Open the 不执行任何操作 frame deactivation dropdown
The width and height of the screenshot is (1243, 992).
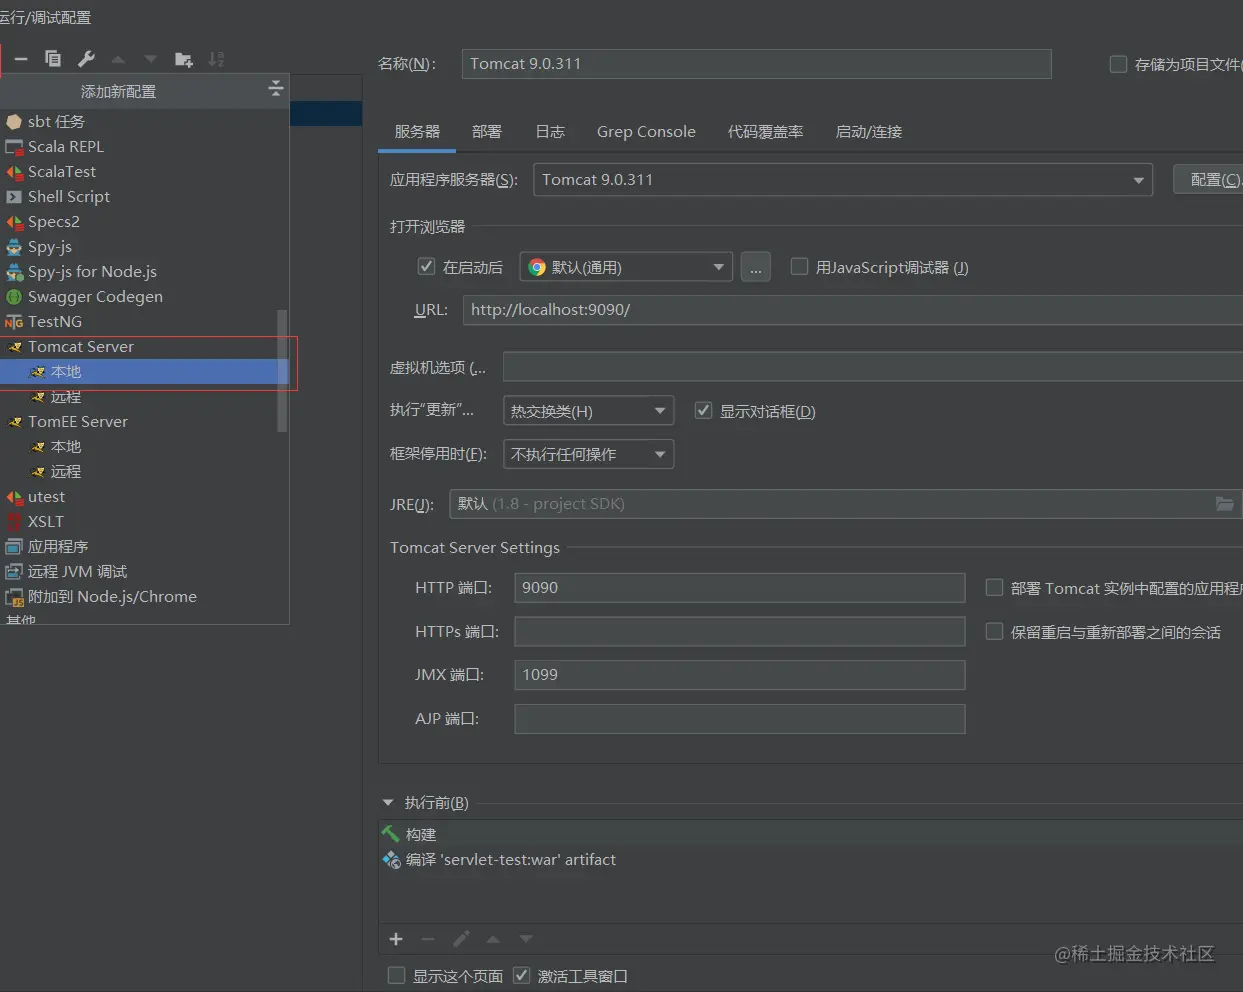588,454
